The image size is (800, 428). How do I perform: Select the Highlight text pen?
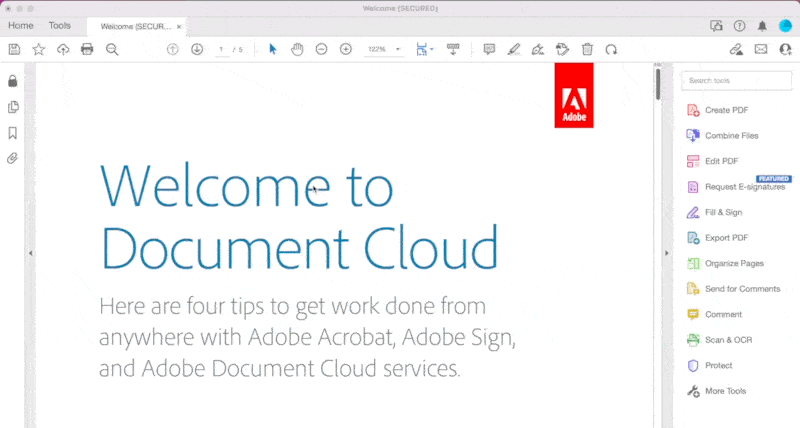coord(514,49)
